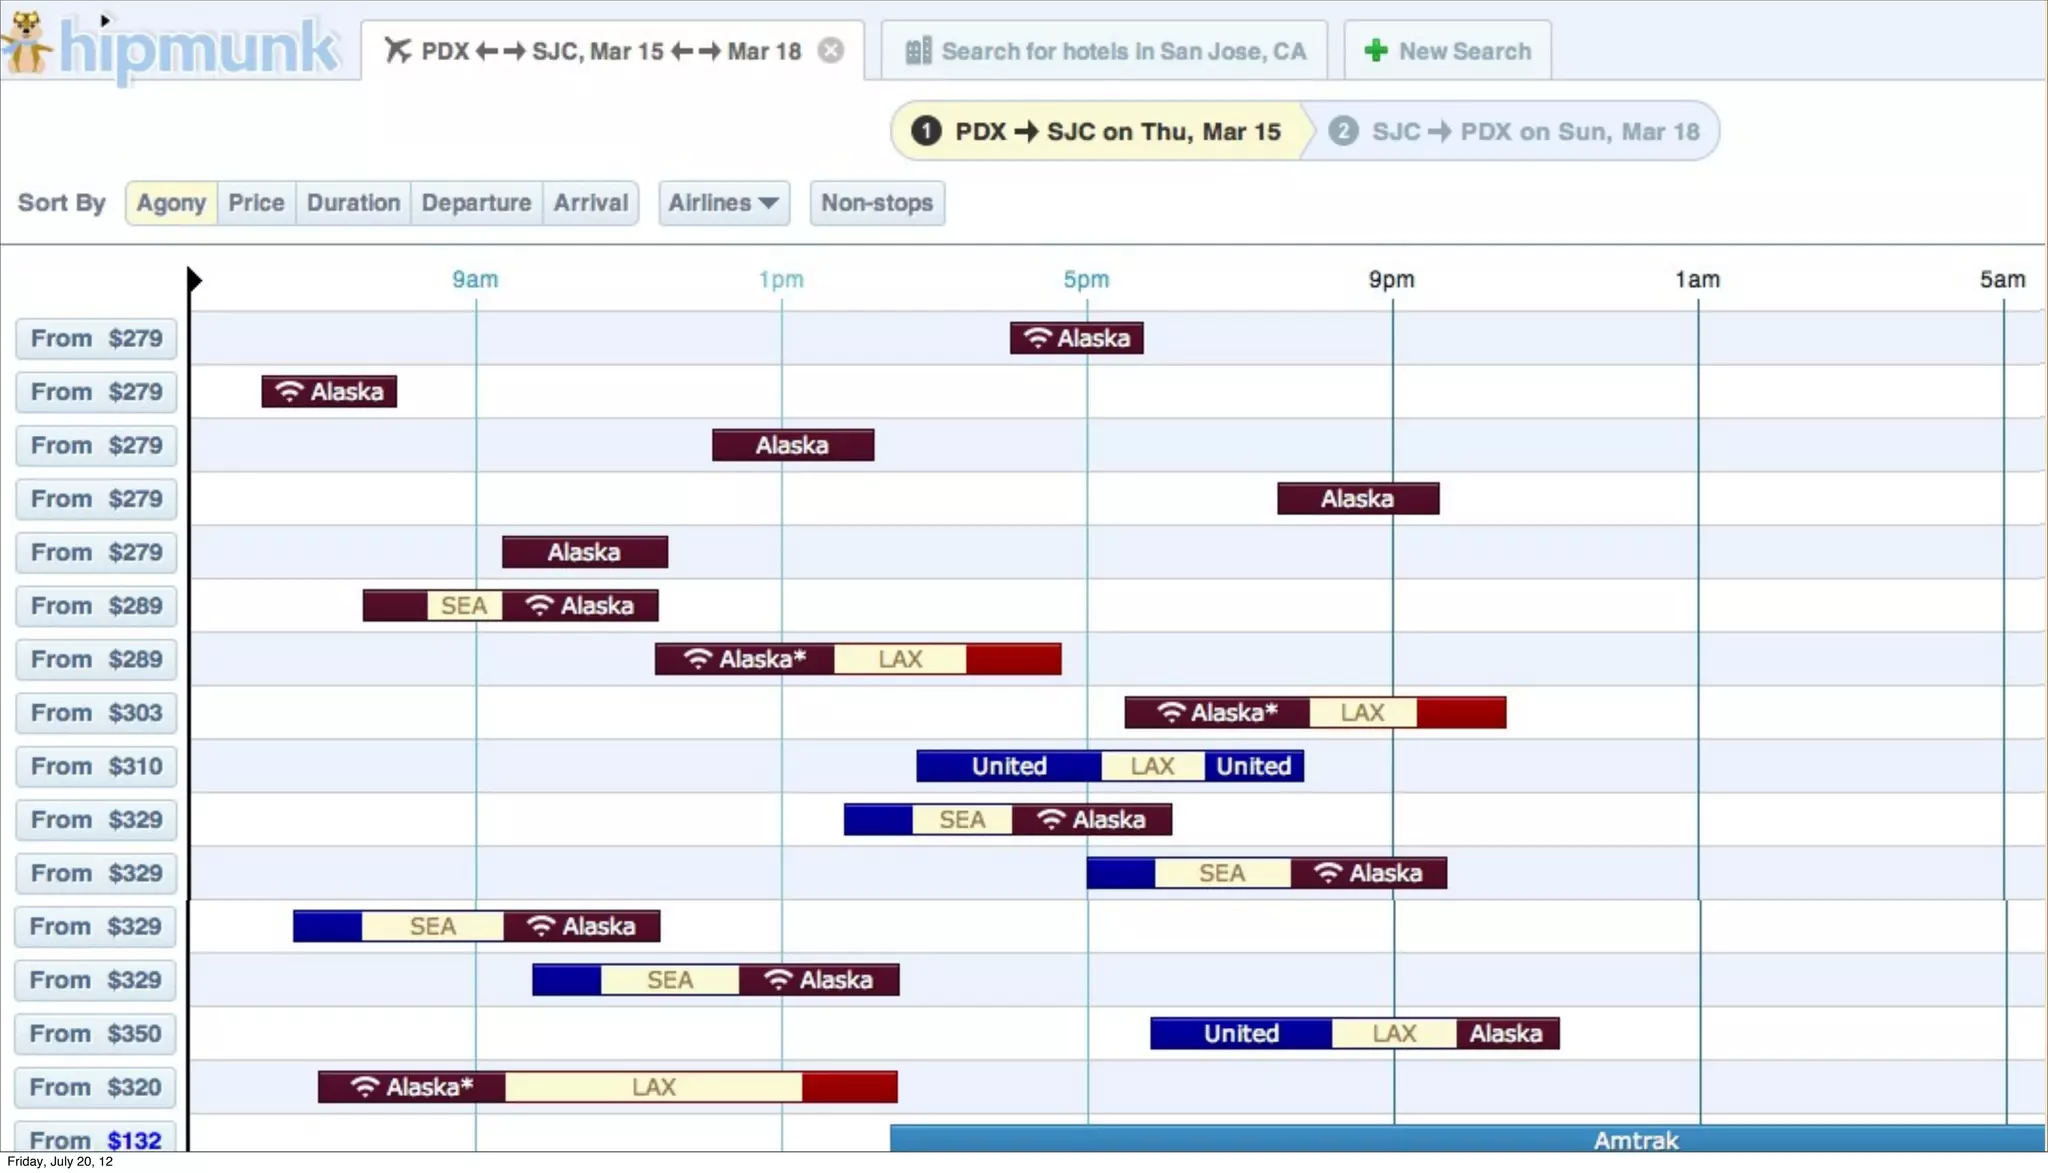Click the hotel building icon in the tab
The width and height of the screenshot is (2048, 1173).
[x=918, y=51]
